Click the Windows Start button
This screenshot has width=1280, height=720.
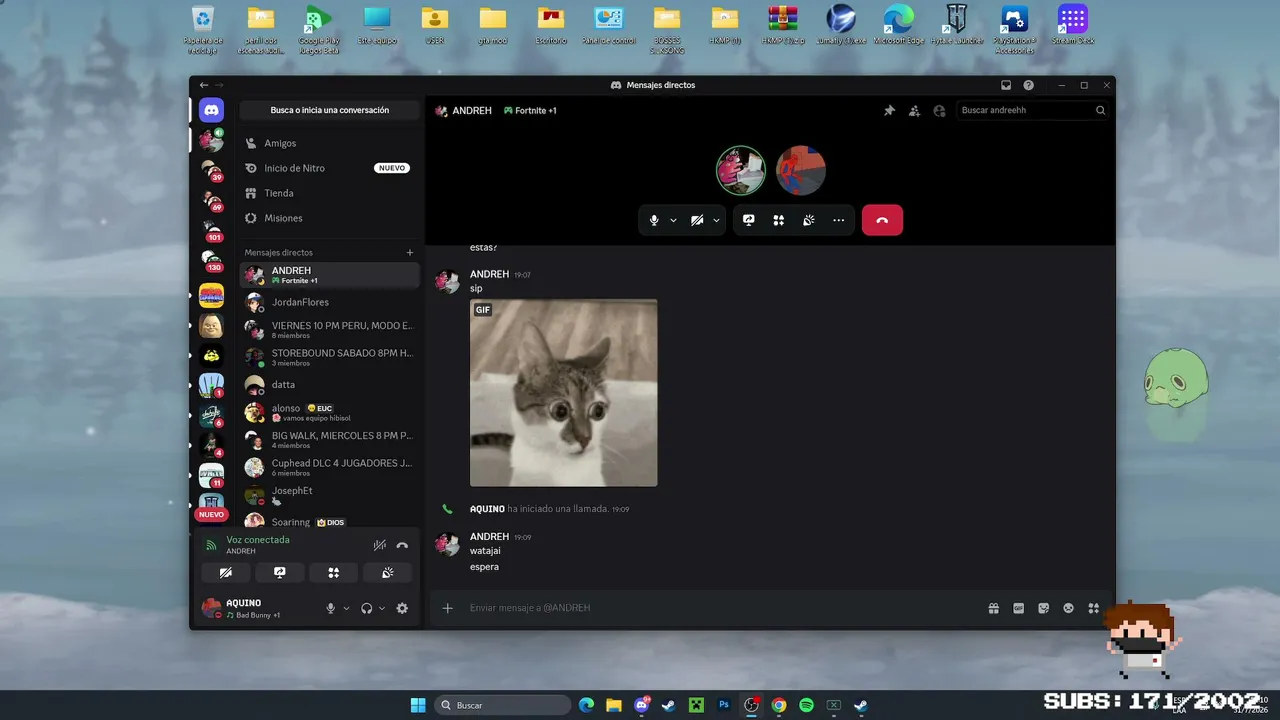418,705
